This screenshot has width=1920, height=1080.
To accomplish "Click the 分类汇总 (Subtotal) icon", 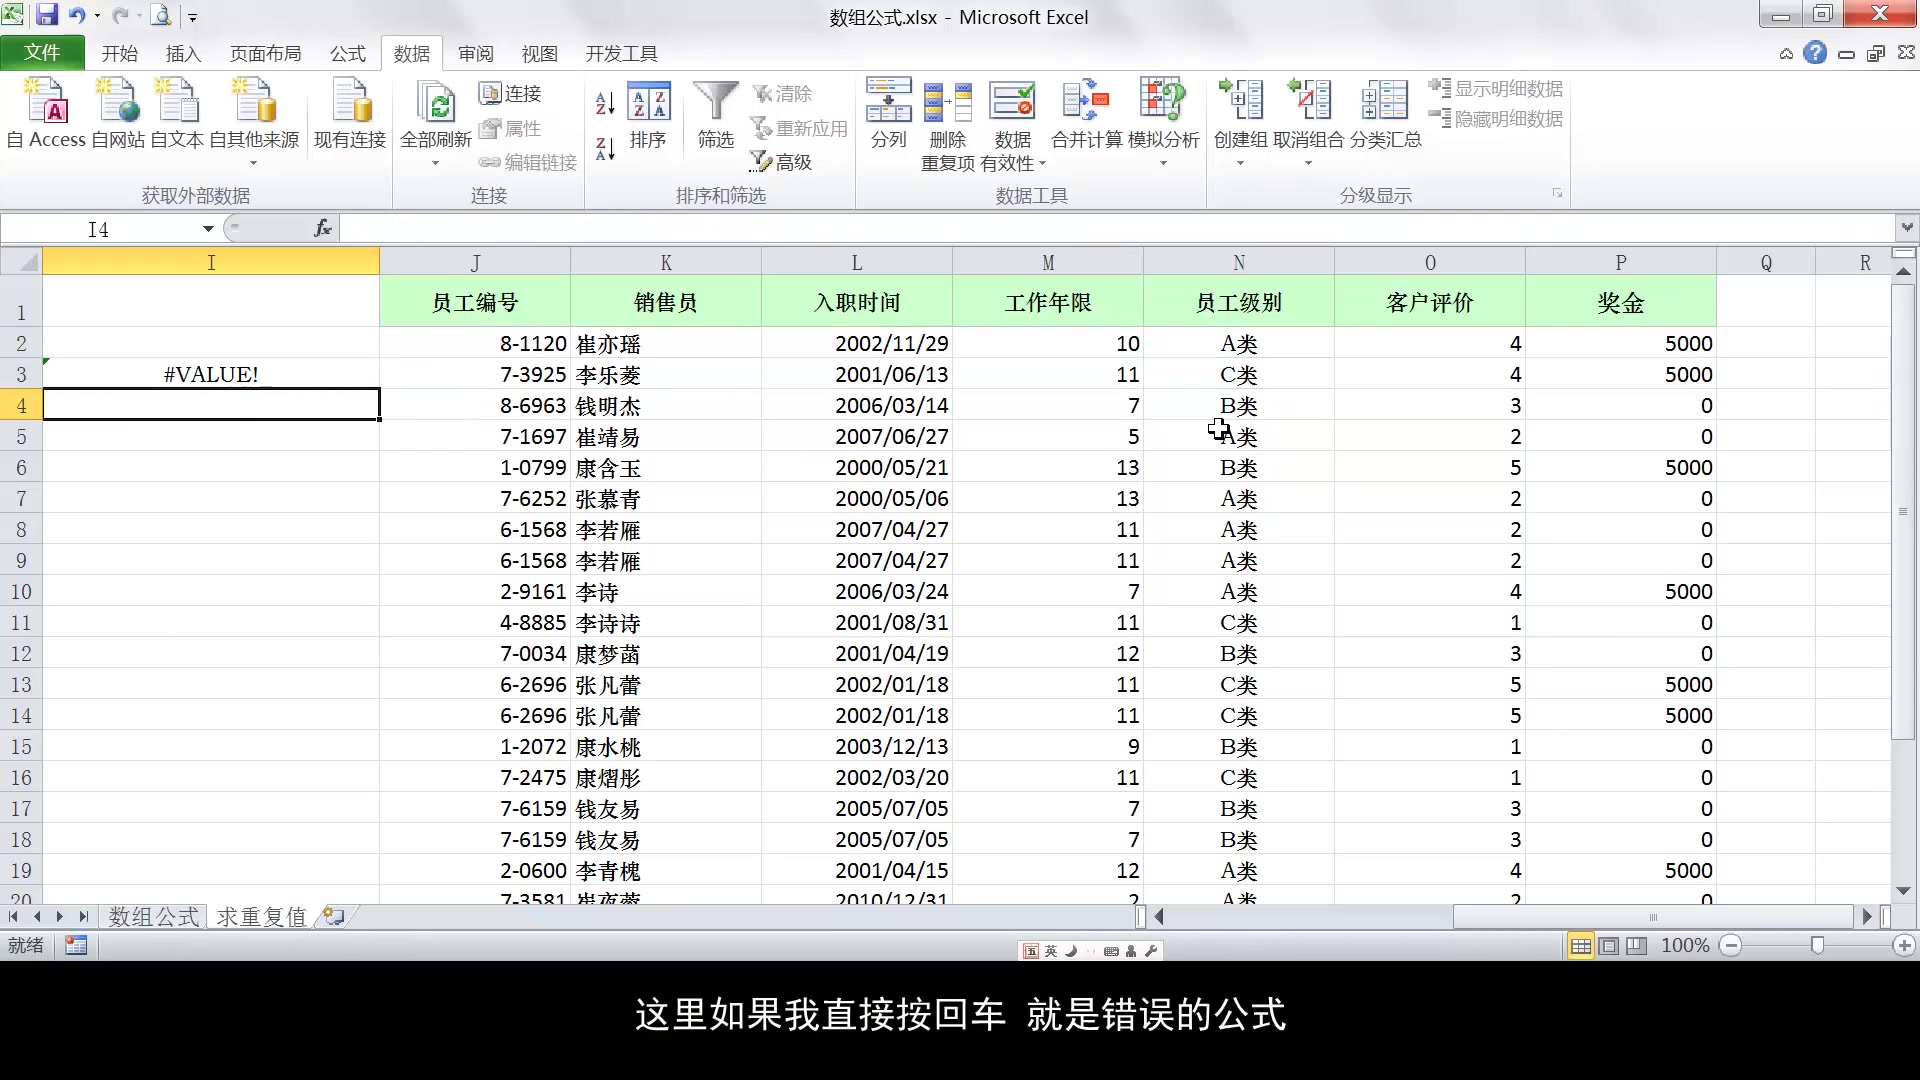I will 1385,102.
